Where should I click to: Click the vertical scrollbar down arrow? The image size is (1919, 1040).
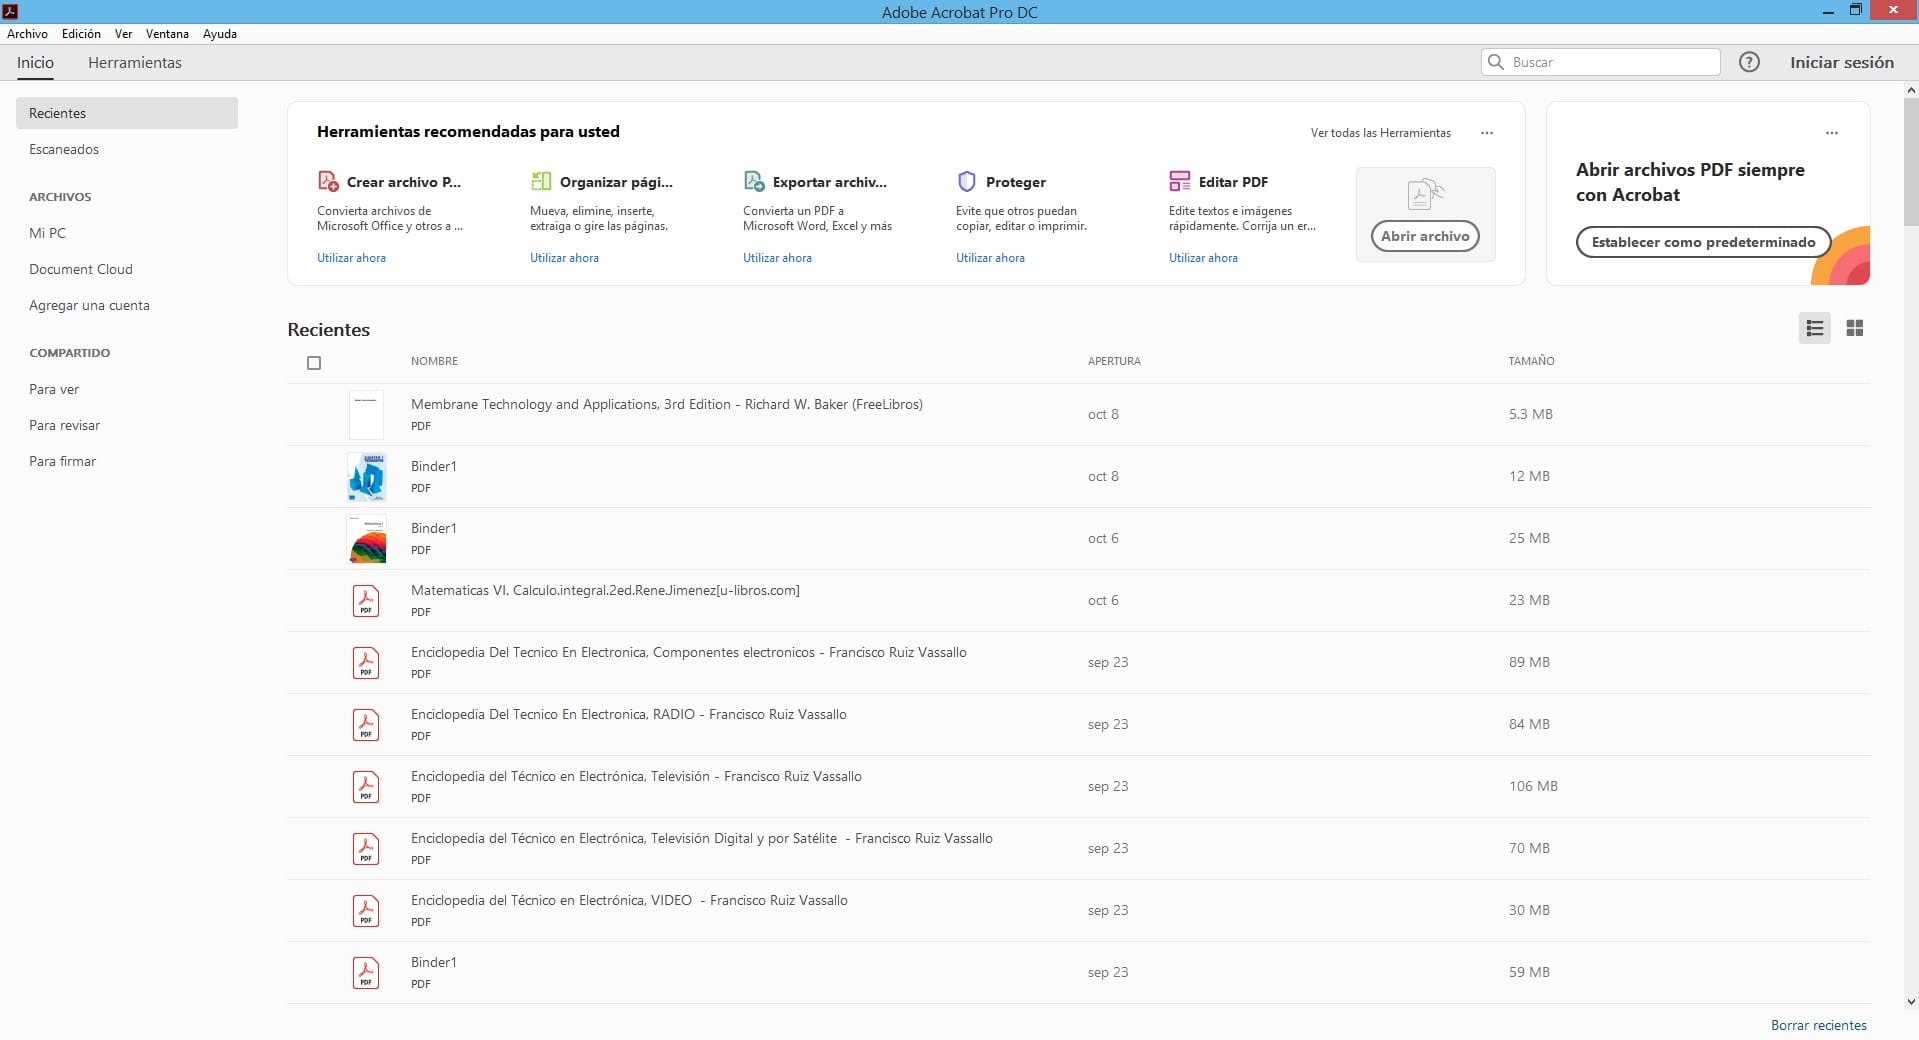click(x=1910, y=1001)
